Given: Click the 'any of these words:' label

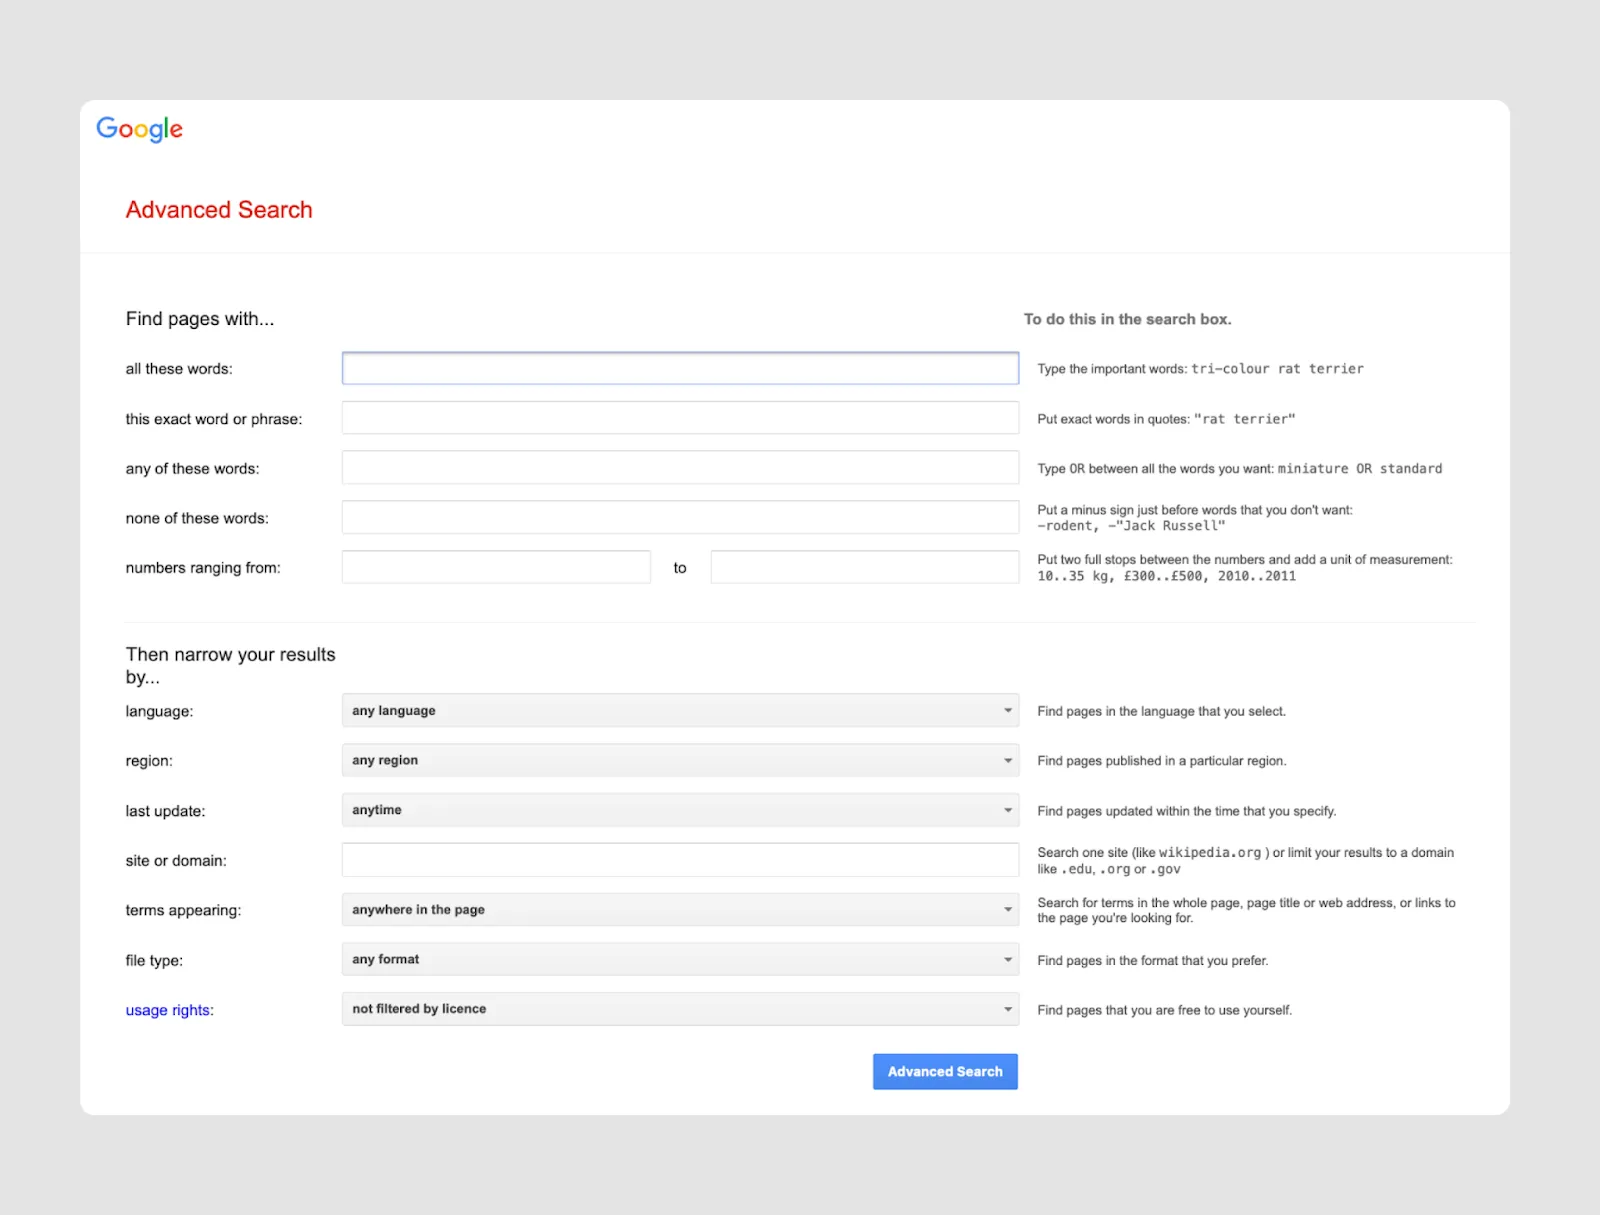Looking at the screenshot, I should click(192, 469).
